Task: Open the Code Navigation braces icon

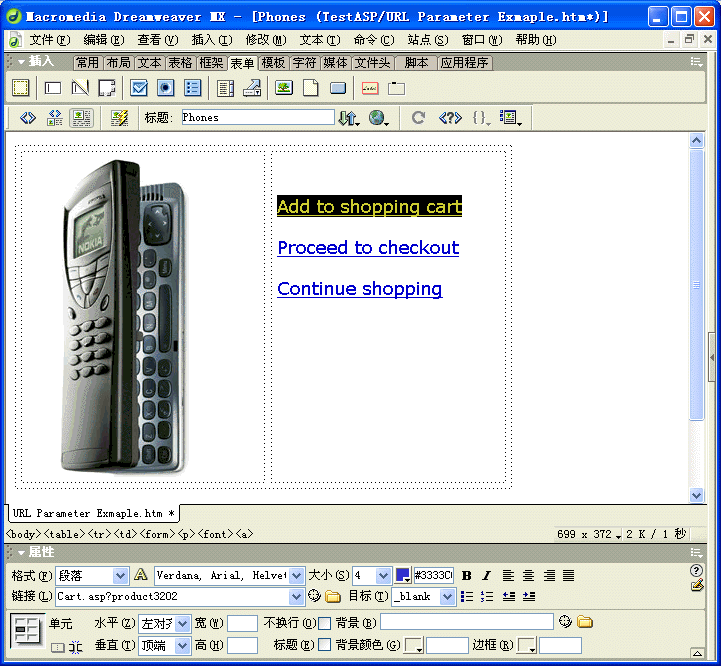Action: click(481, 118)
